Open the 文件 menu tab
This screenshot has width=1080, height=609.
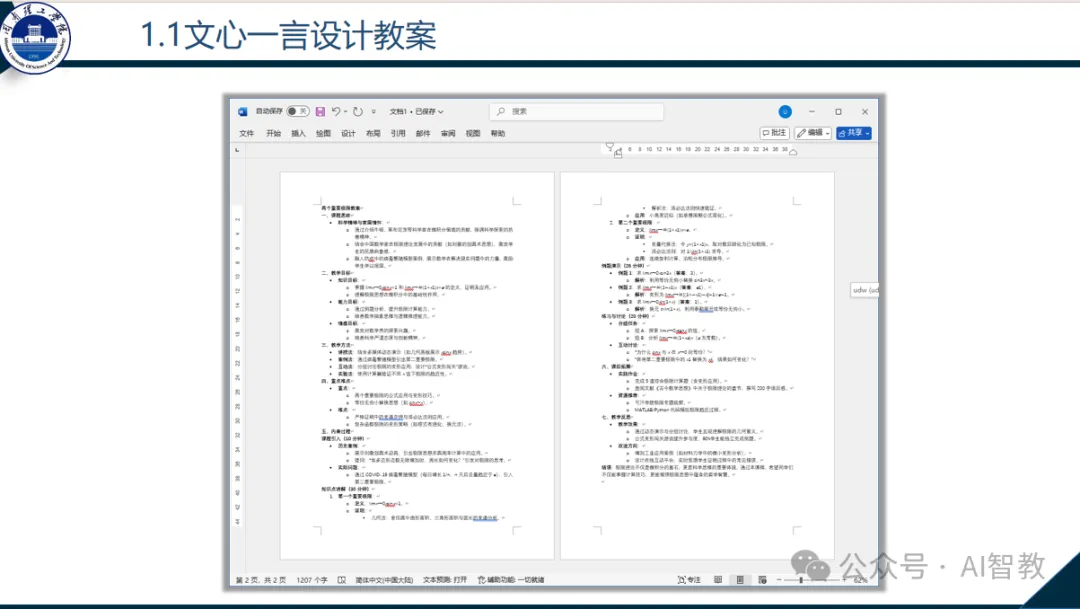pyautogui.click(x=247, y=134)
